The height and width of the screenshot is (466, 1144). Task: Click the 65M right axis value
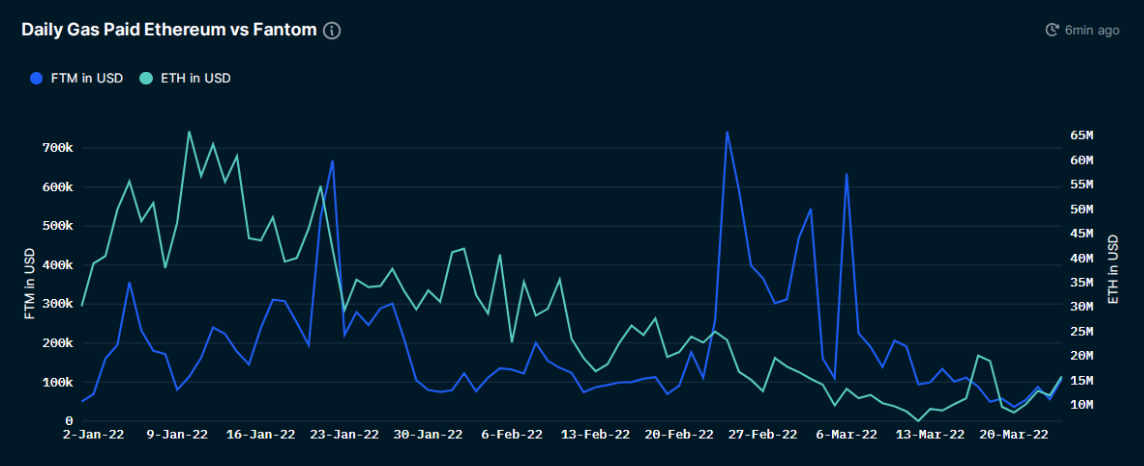click(1081, 136)
